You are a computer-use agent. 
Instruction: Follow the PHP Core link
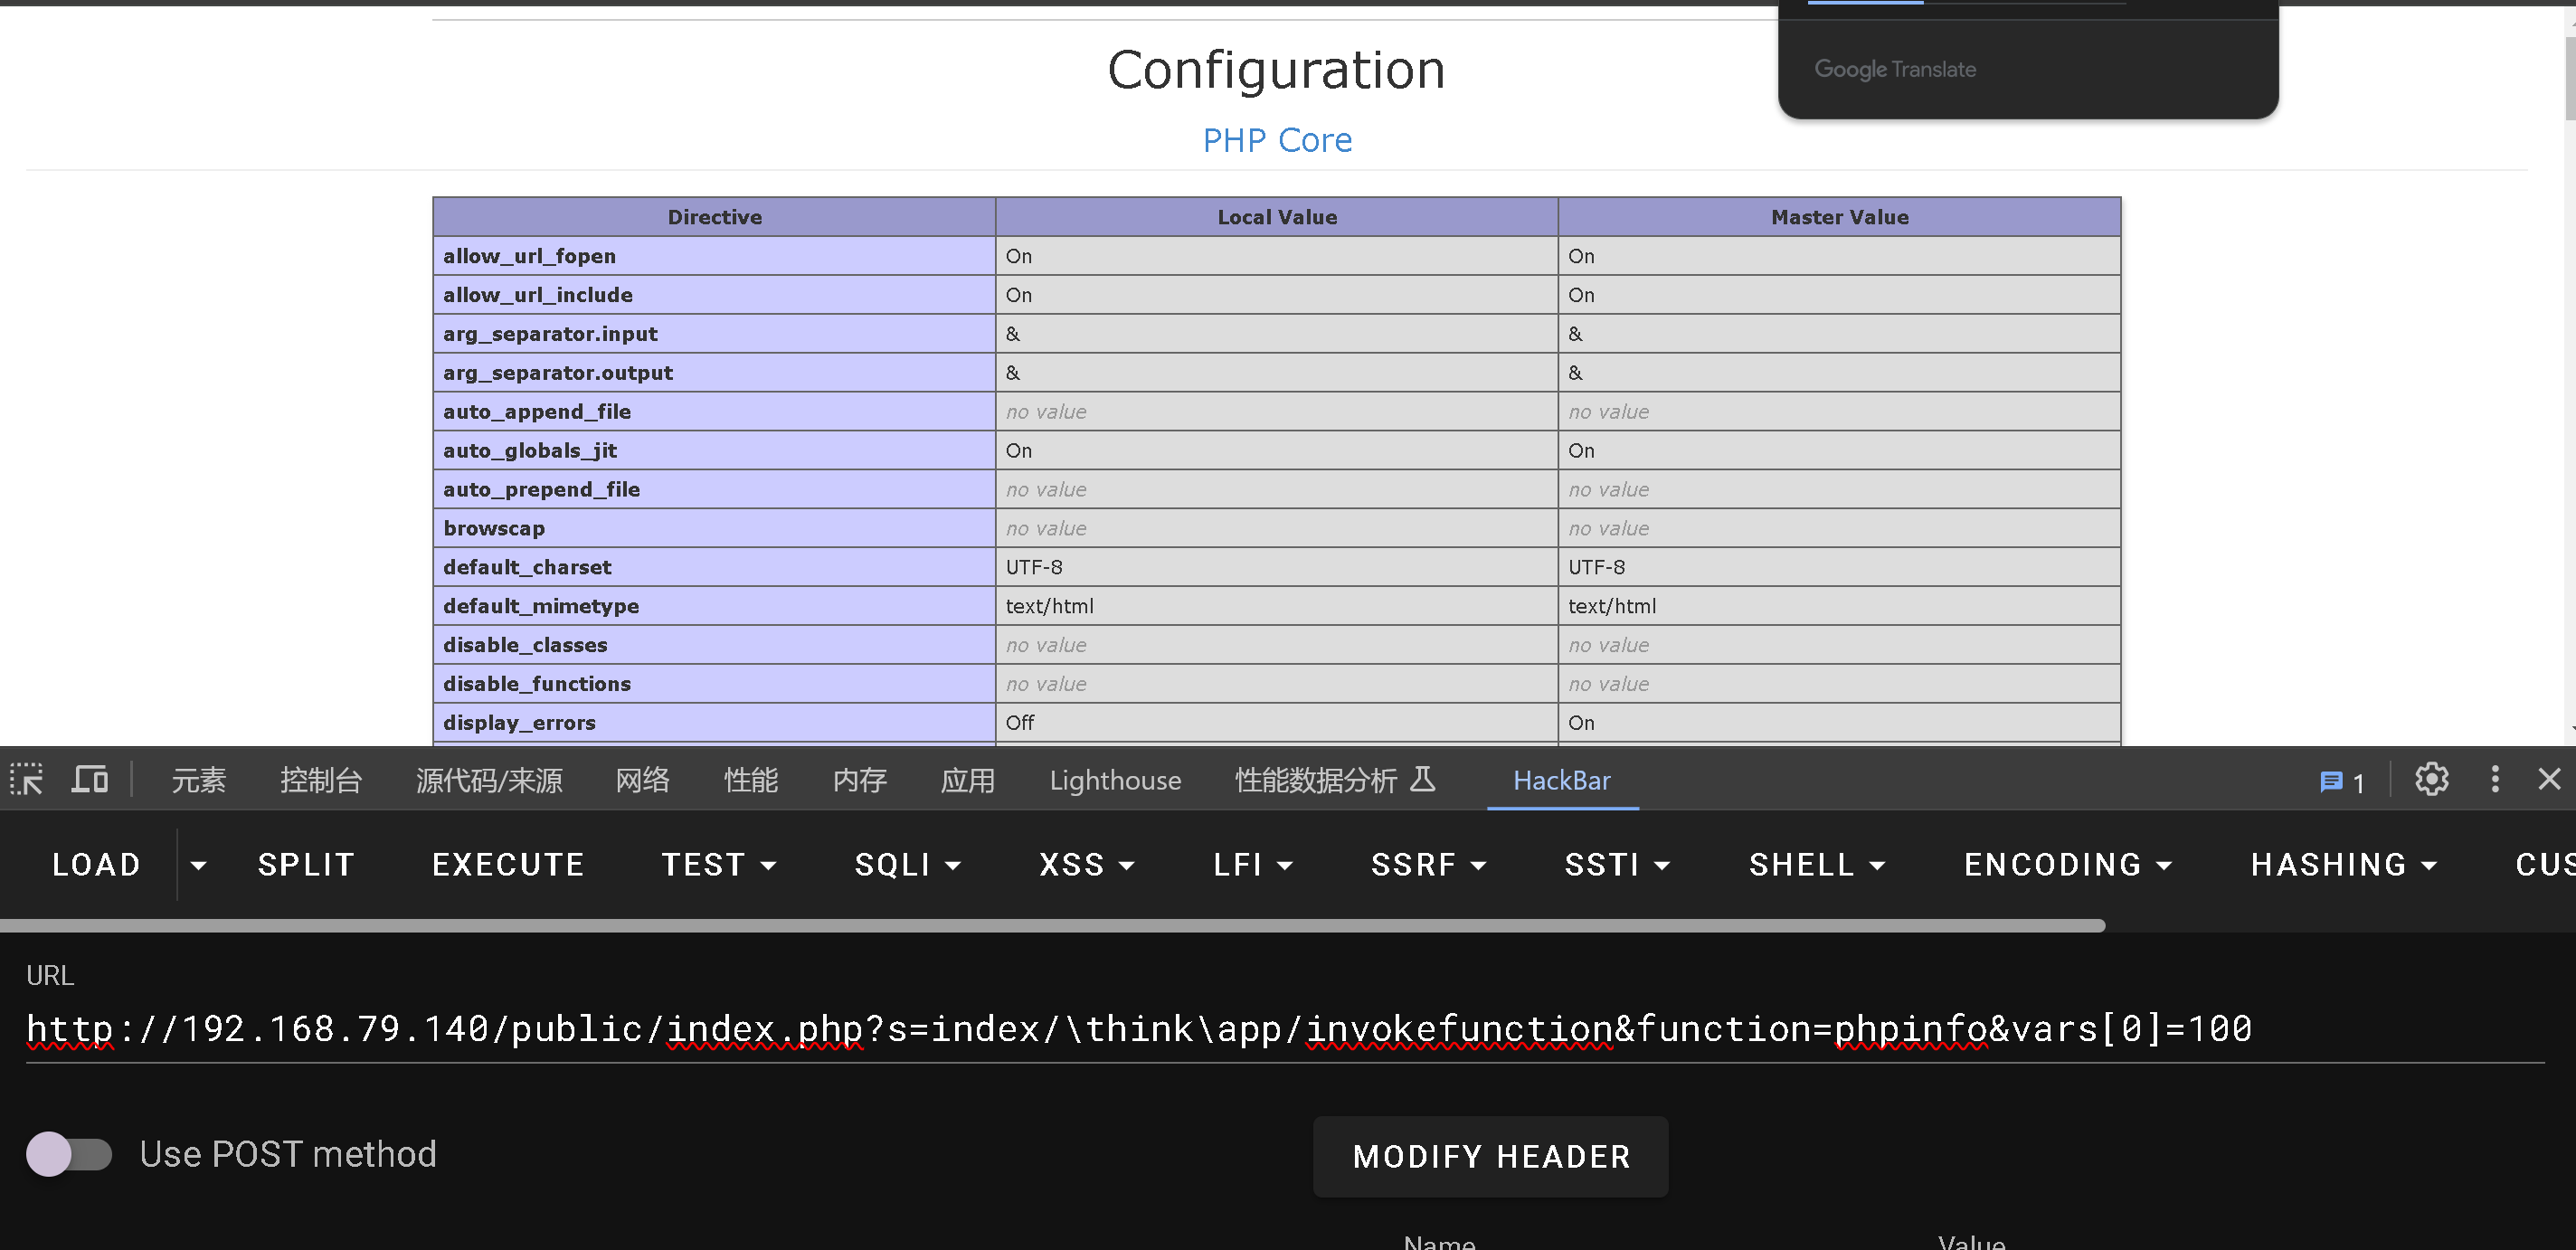(1276, 140)
